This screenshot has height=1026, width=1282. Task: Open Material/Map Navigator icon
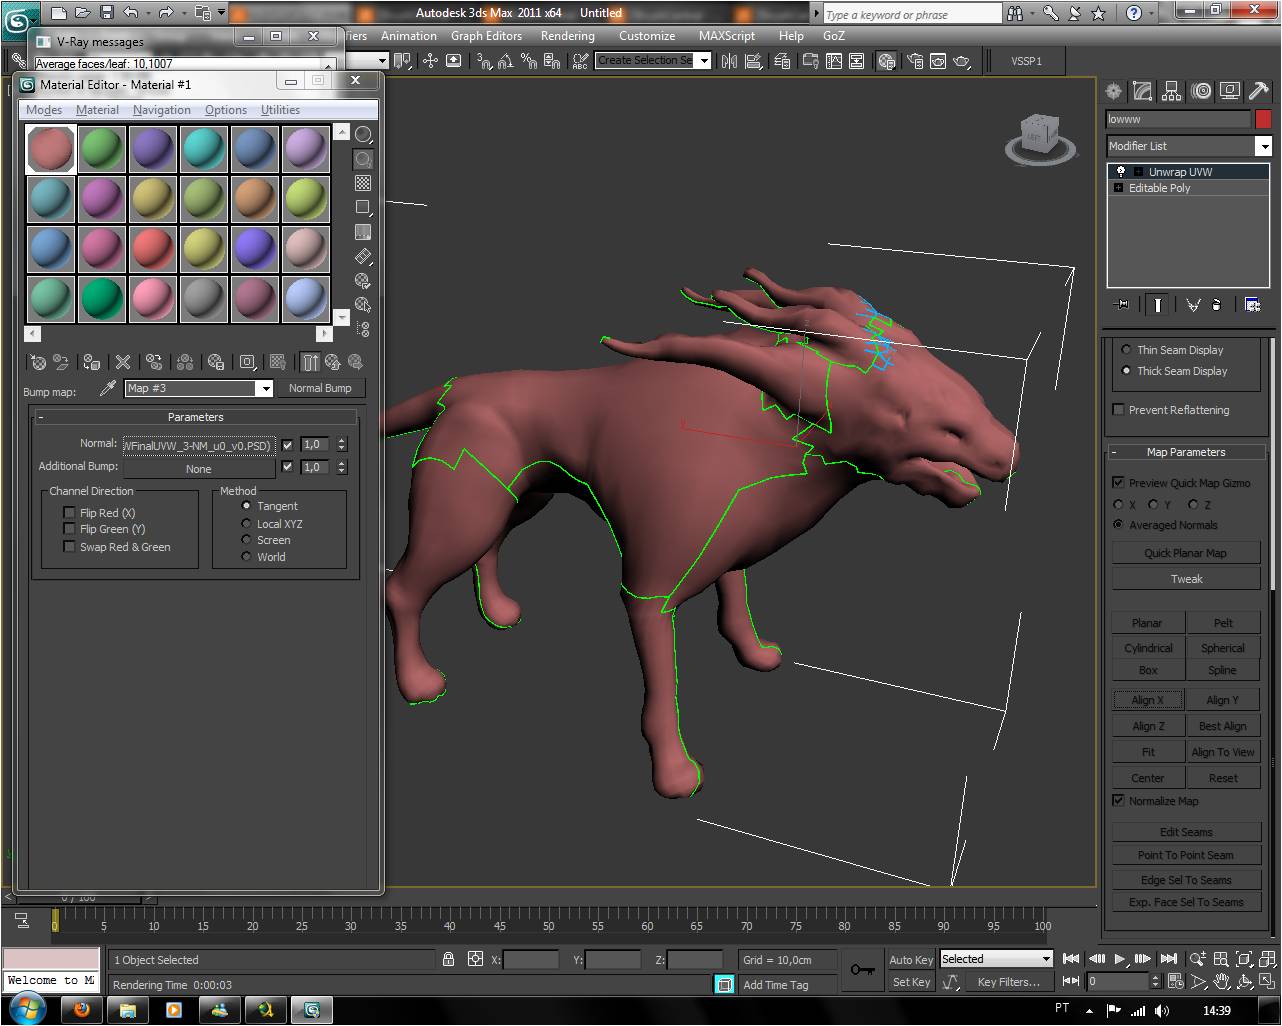pos(364,329)
